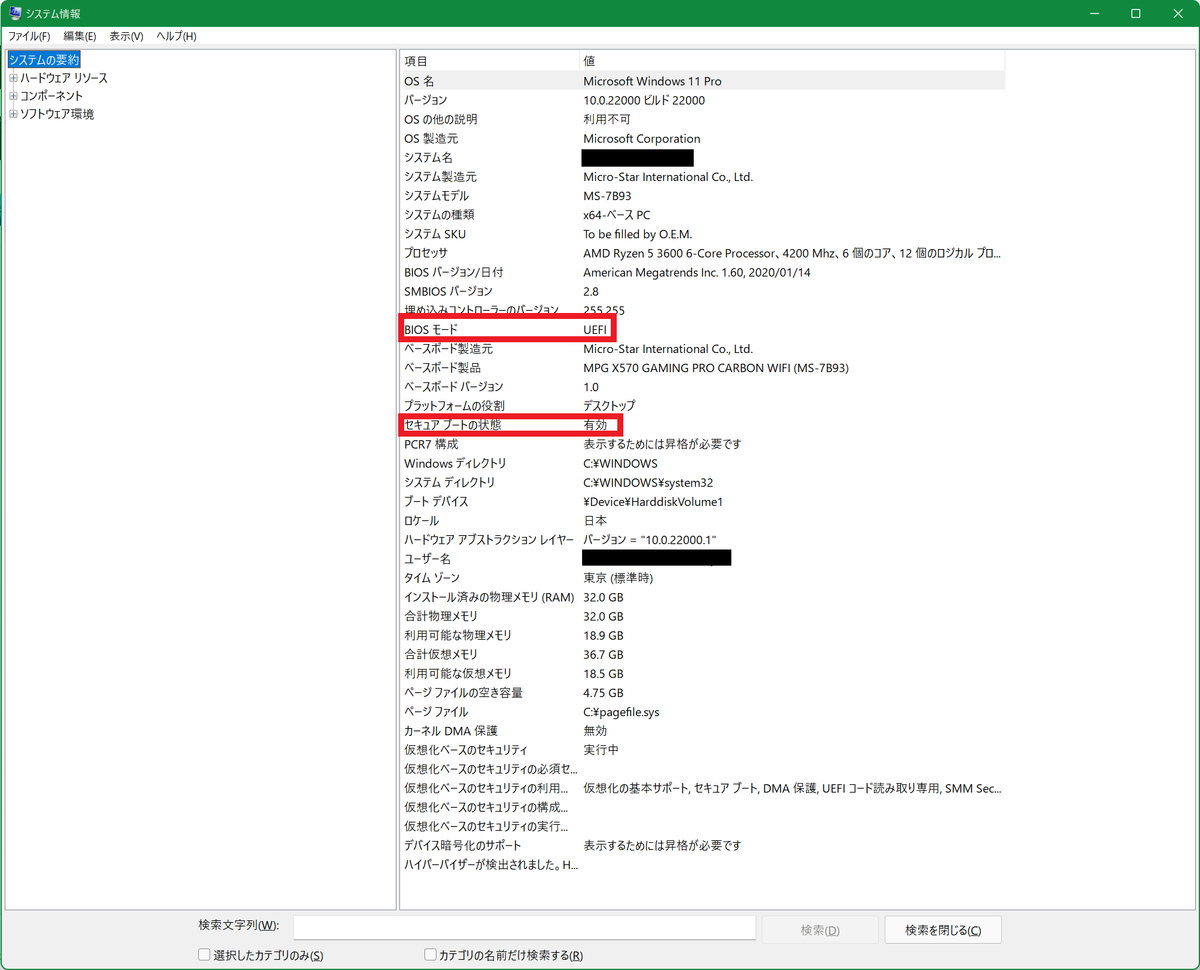Viewport: 1200px width, 970px height.
Task: Select the BIOS モード row
Action: (702, 330)
